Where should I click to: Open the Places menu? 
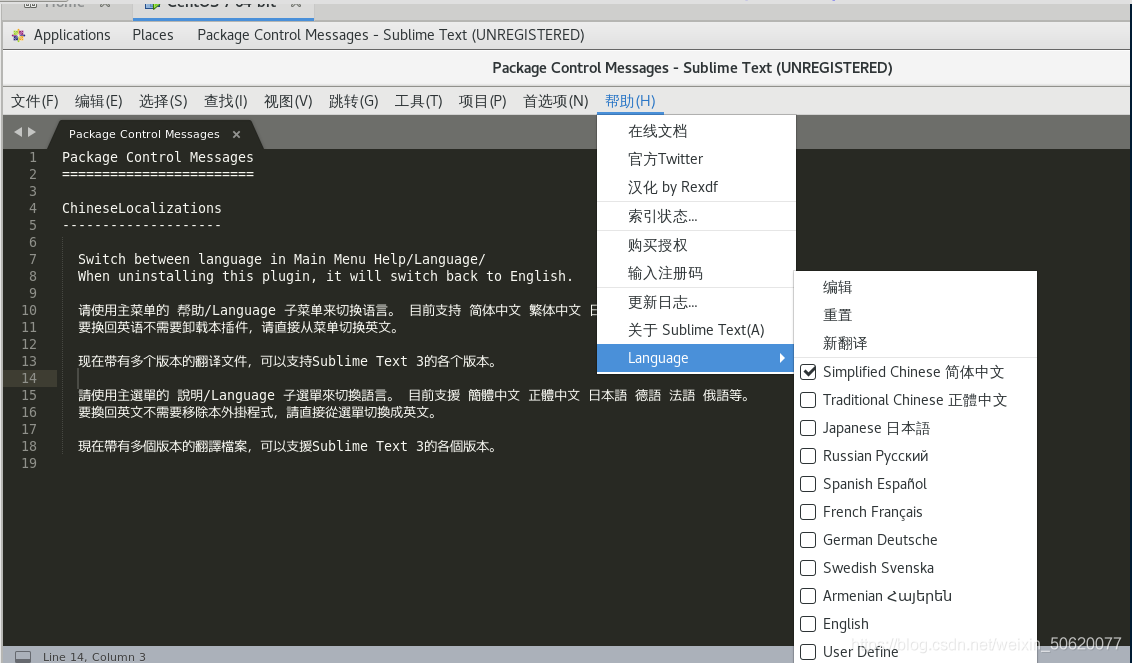click(153, 35)
